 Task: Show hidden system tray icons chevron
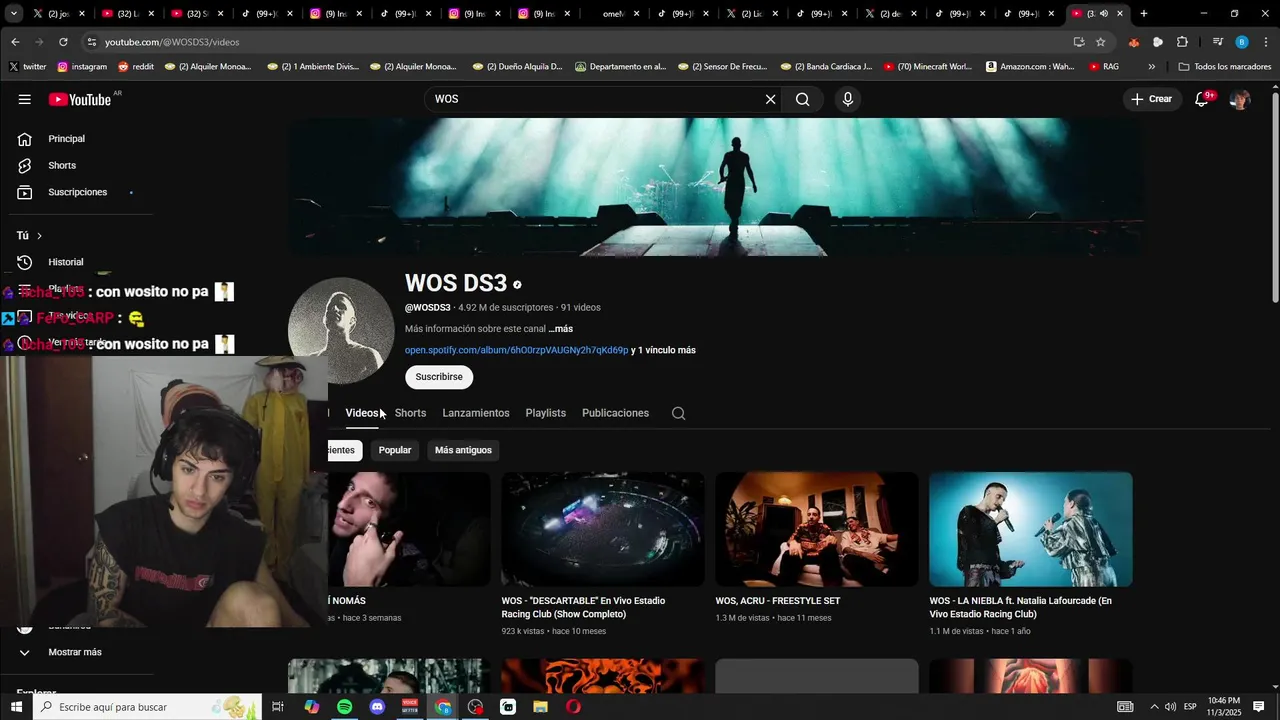pyautogui.click(x=1154, y=707)
